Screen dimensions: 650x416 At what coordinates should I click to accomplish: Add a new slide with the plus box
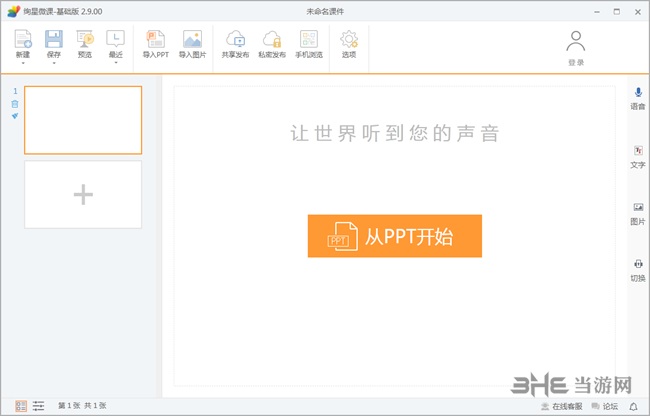pos(83,195)
